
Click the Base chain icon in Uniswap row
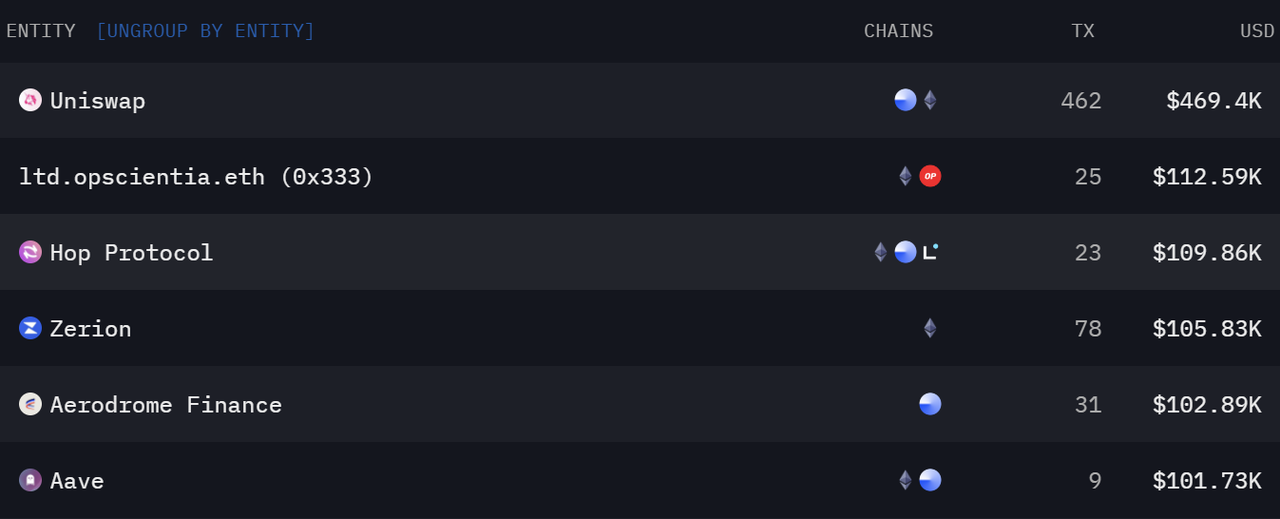[905, 100]
